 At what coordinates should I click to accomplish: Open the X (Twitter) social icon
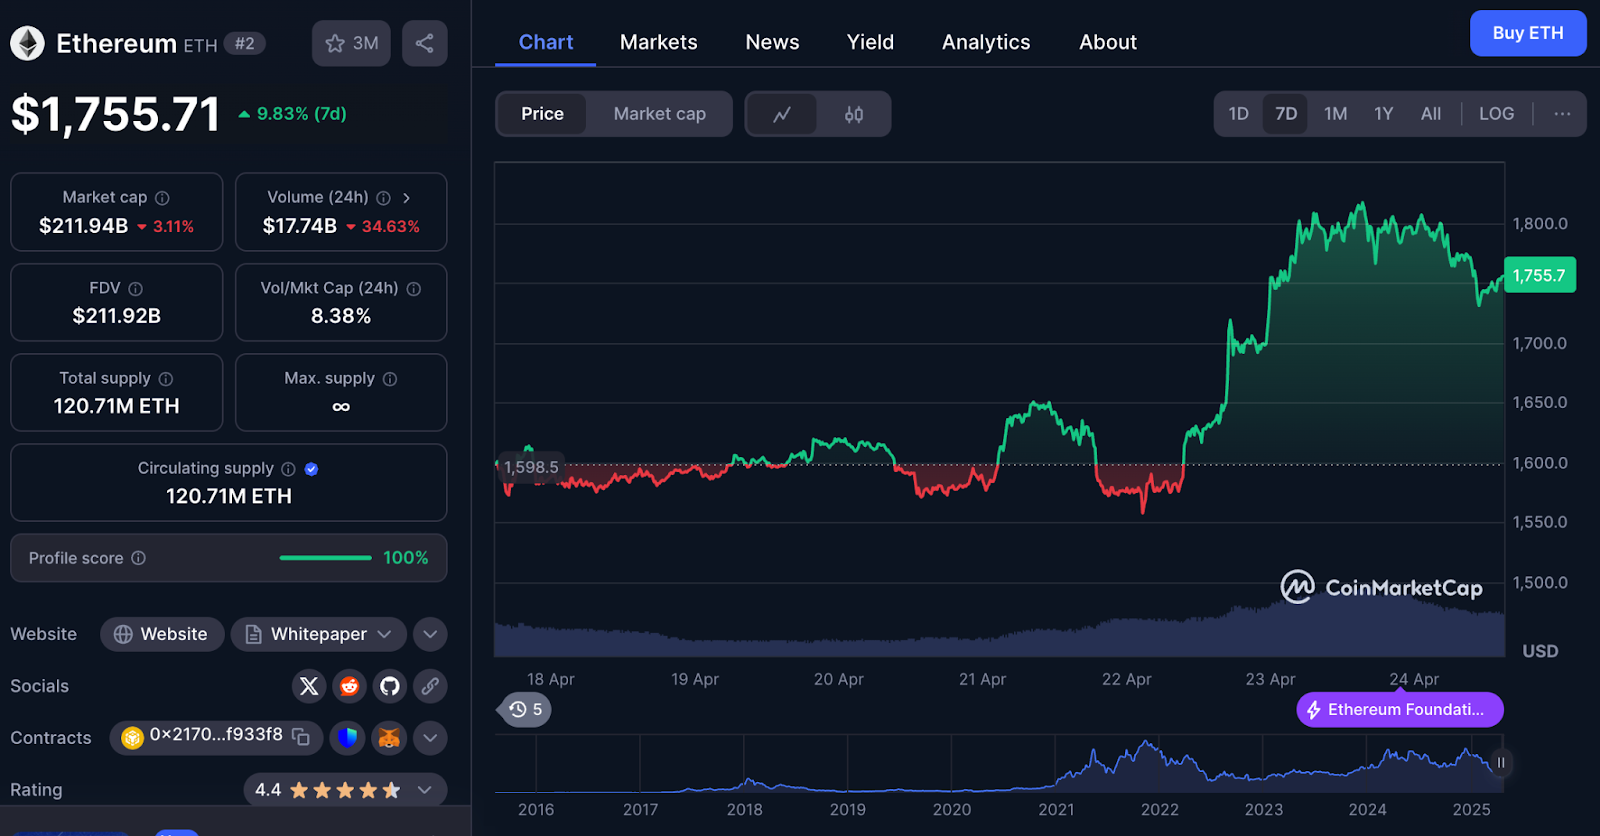coord(309,686)
